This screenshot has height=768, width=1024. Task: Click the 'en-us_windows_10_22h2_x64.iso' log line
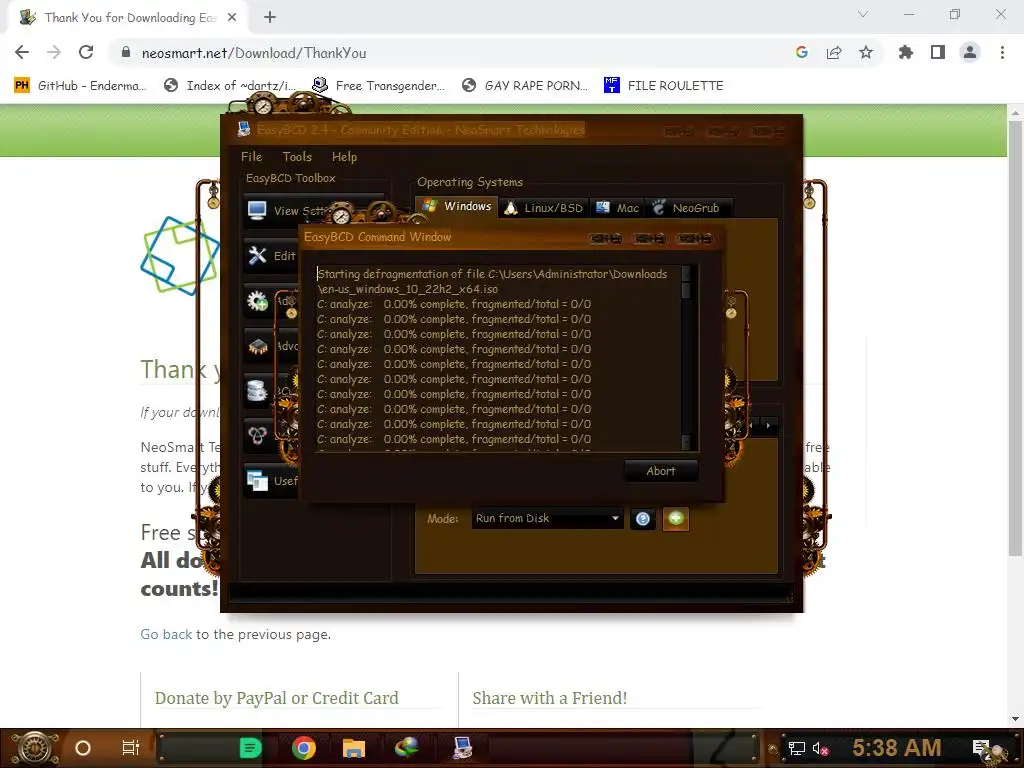(x=408, y=289)
